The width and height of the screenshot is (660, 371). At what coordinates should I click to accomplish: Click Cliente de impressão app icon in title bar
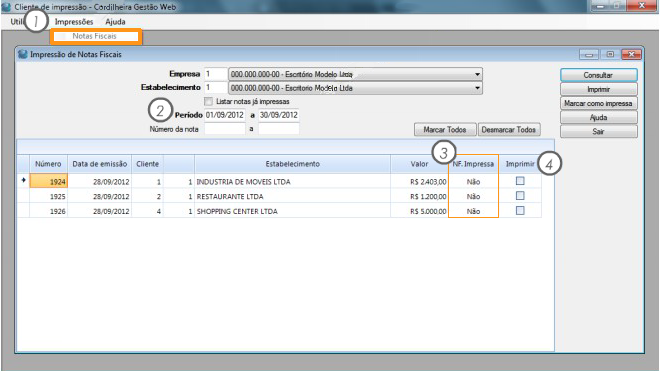(x=6, y=7)
